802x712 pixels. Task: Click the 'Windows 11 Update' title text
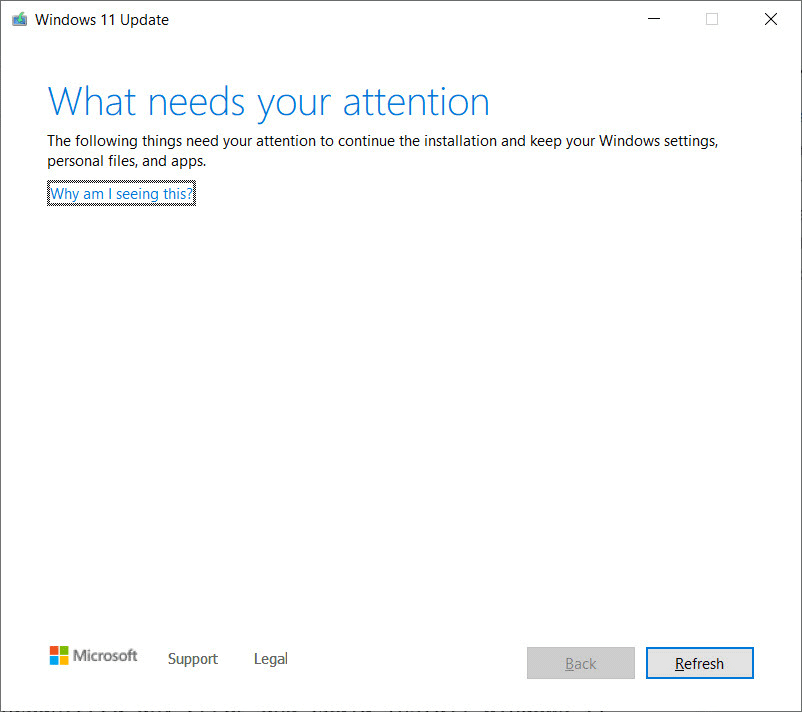[x=102, y=20]
